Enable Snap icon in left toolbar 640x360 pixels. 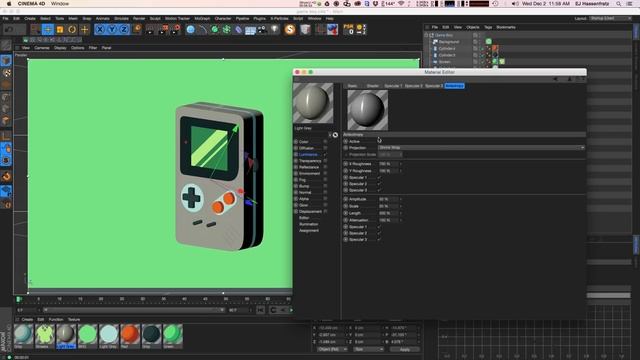6,176
